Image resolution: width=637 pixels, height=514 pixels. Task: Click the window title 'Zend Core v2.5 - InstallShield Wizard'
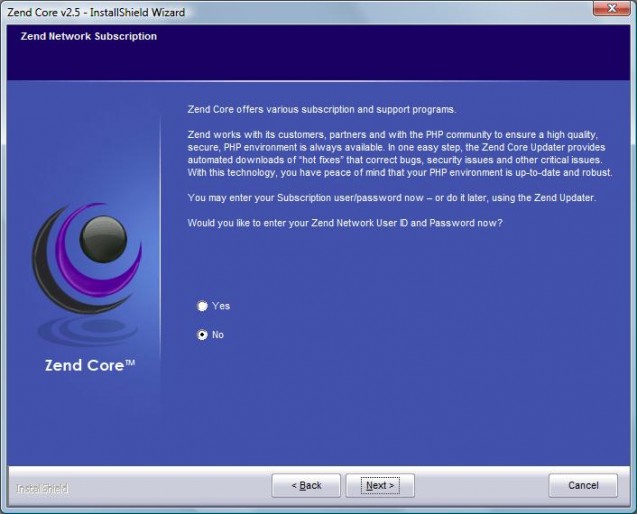tap(96, 12)
